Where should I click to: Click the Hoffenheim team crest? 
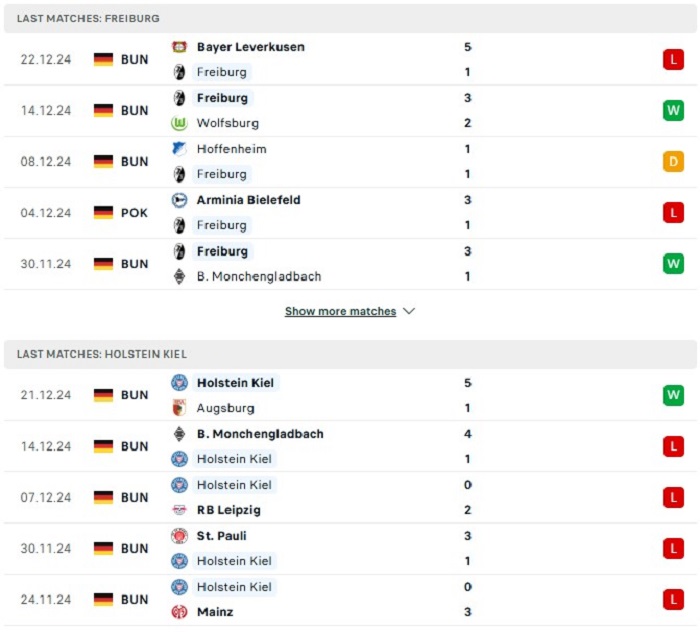pos(179,149)
